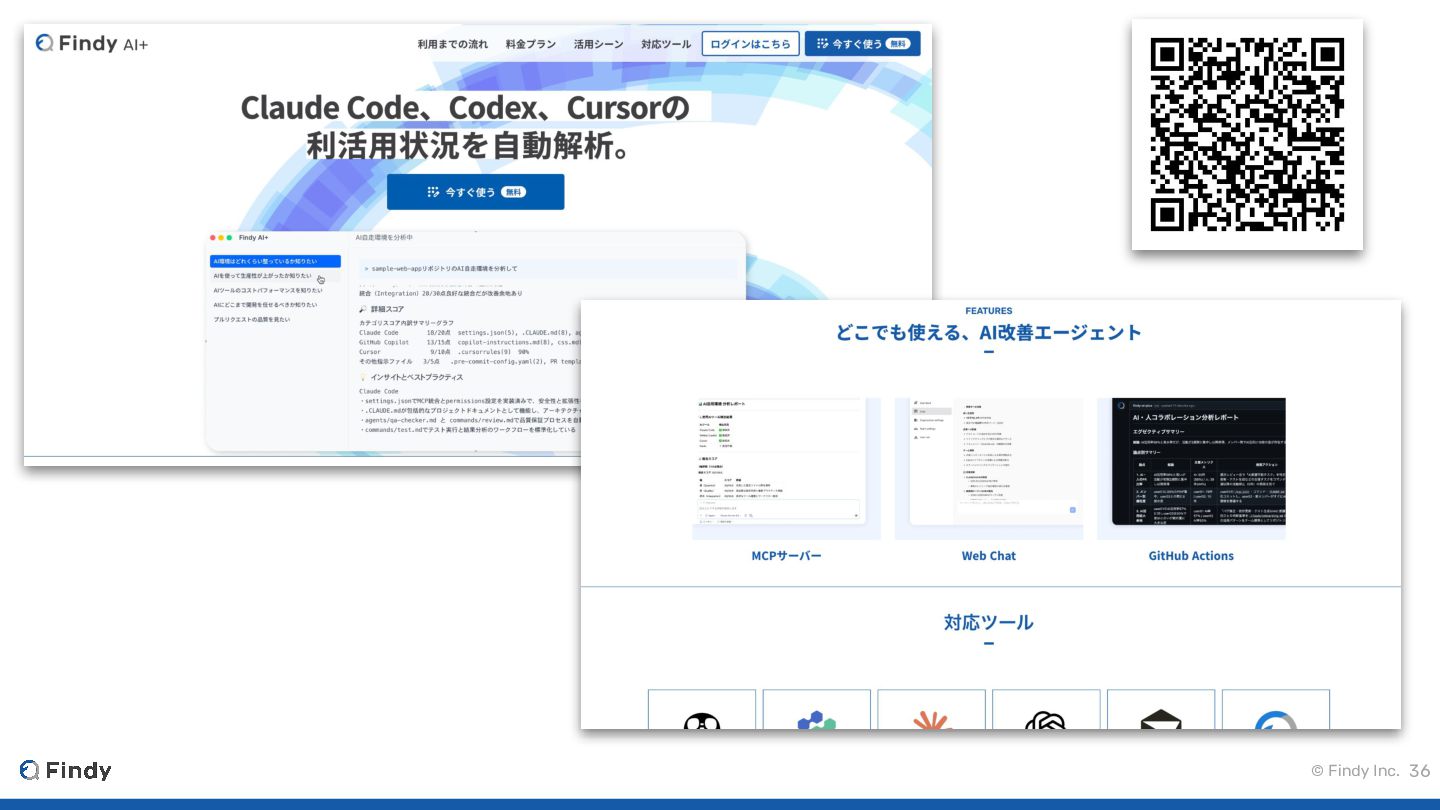Viewport: 1440px width, 810px height.
Task: Click the slide page number 36
Action: tap(1419, 771)
